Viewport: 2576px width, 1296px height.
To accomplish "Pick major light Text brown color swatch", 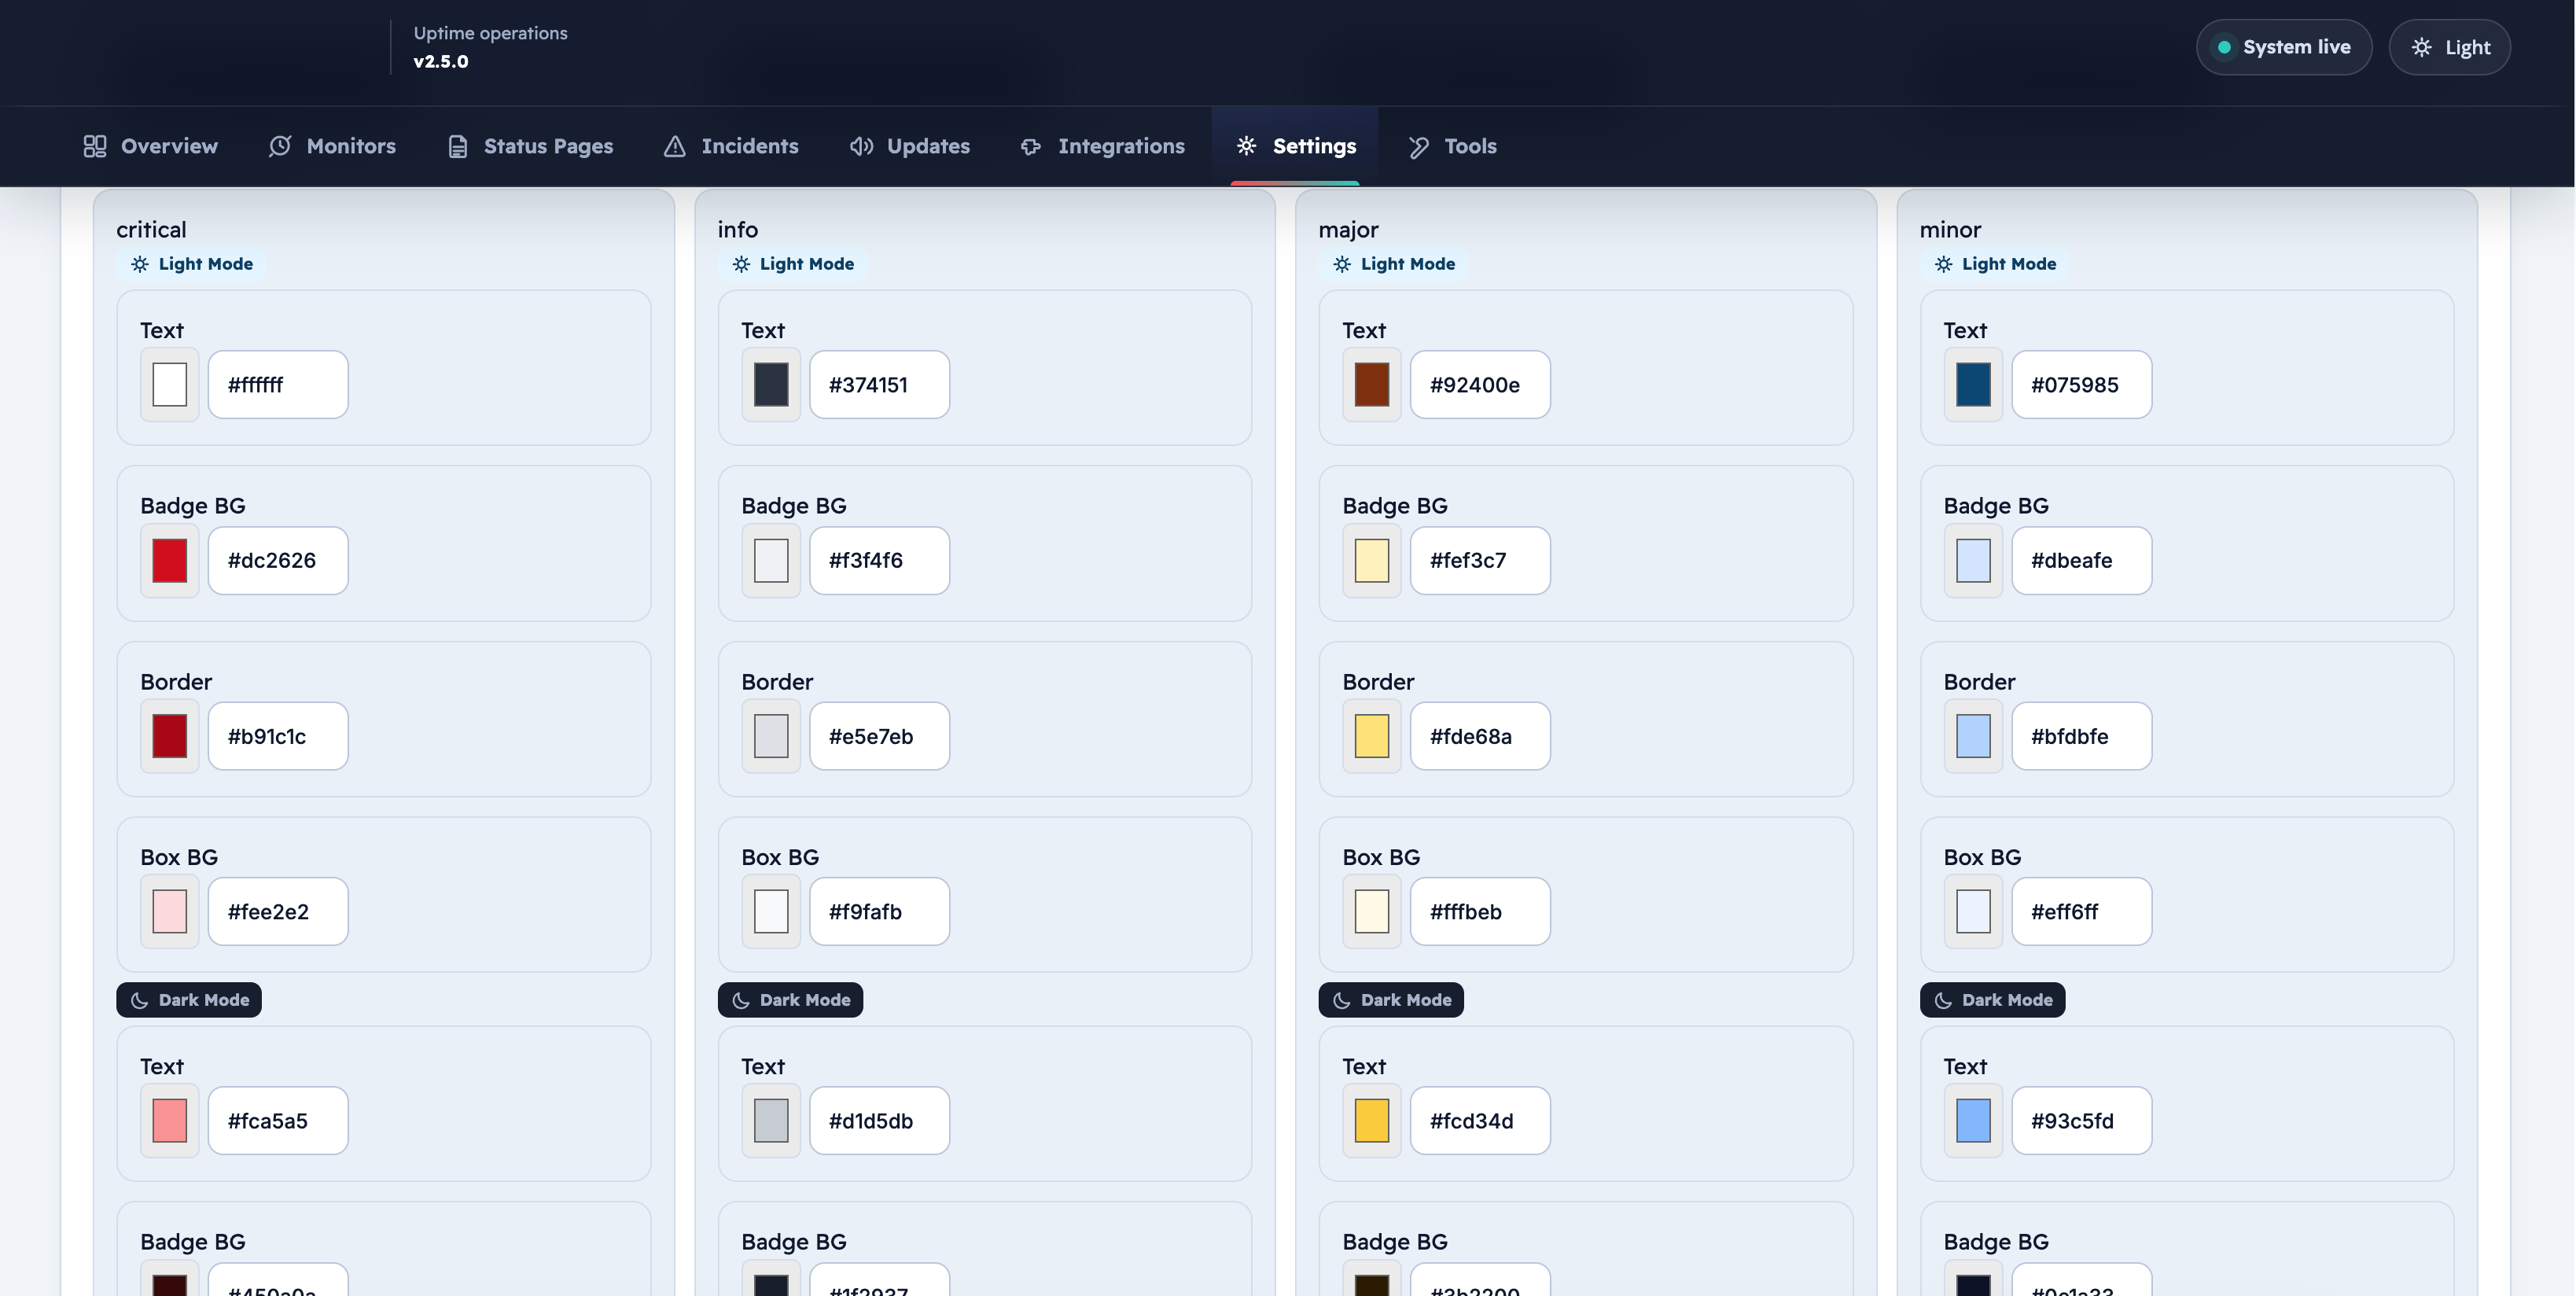I will [1371, 385].
